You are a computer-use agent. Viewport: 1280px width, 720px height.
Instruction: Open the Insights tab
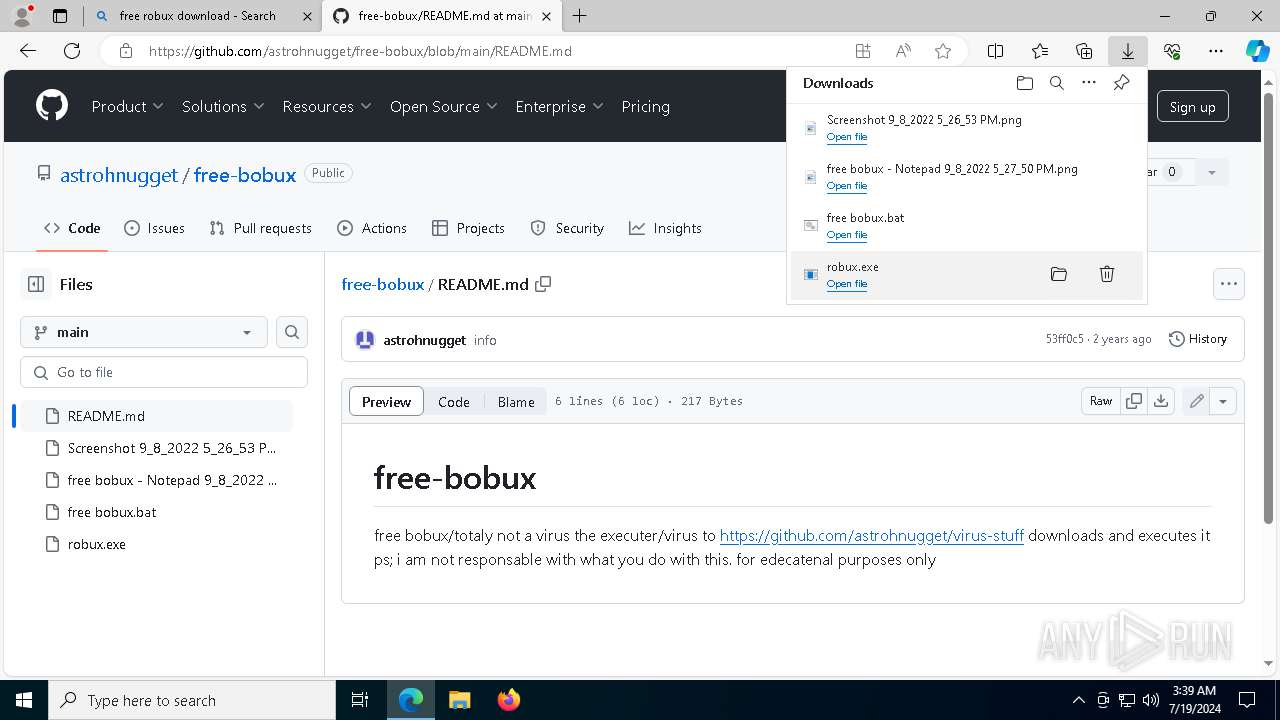coord(665,228)
